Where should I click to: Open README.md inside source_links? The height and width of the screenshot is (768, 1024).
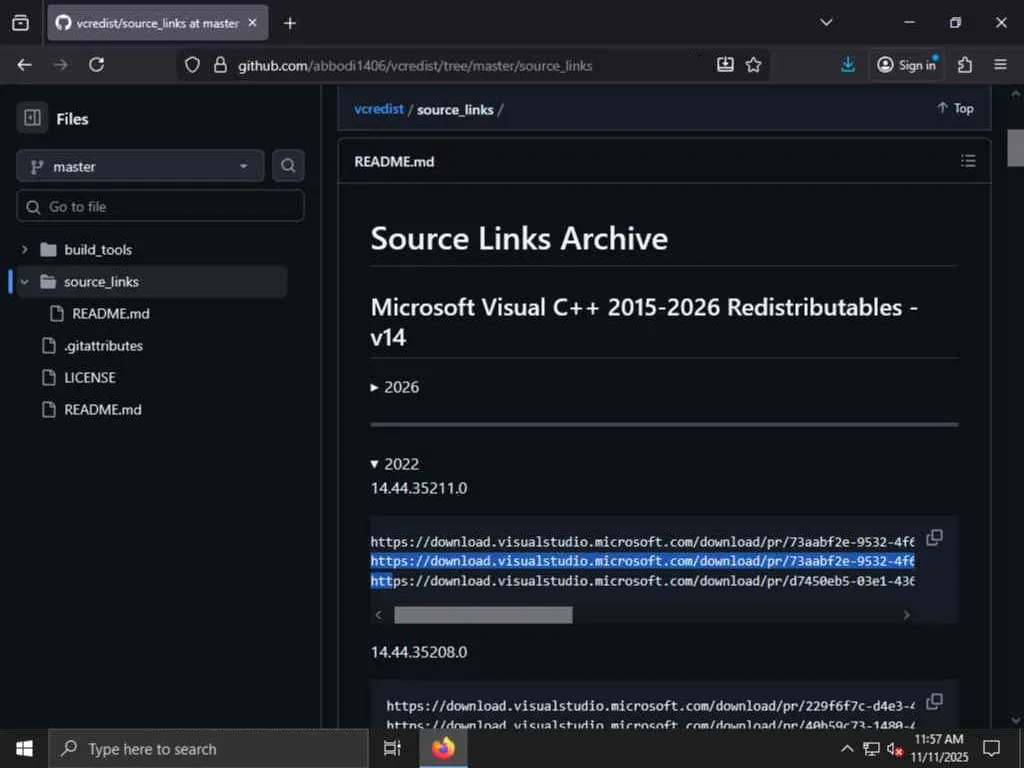click(x=110, y=313)
